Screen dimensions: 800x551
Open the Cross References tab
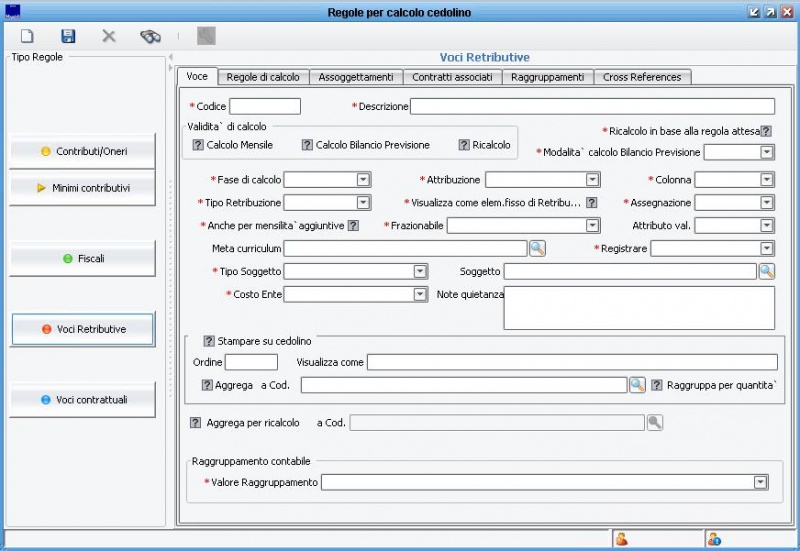pyautogui.click(x=642, y=77)
